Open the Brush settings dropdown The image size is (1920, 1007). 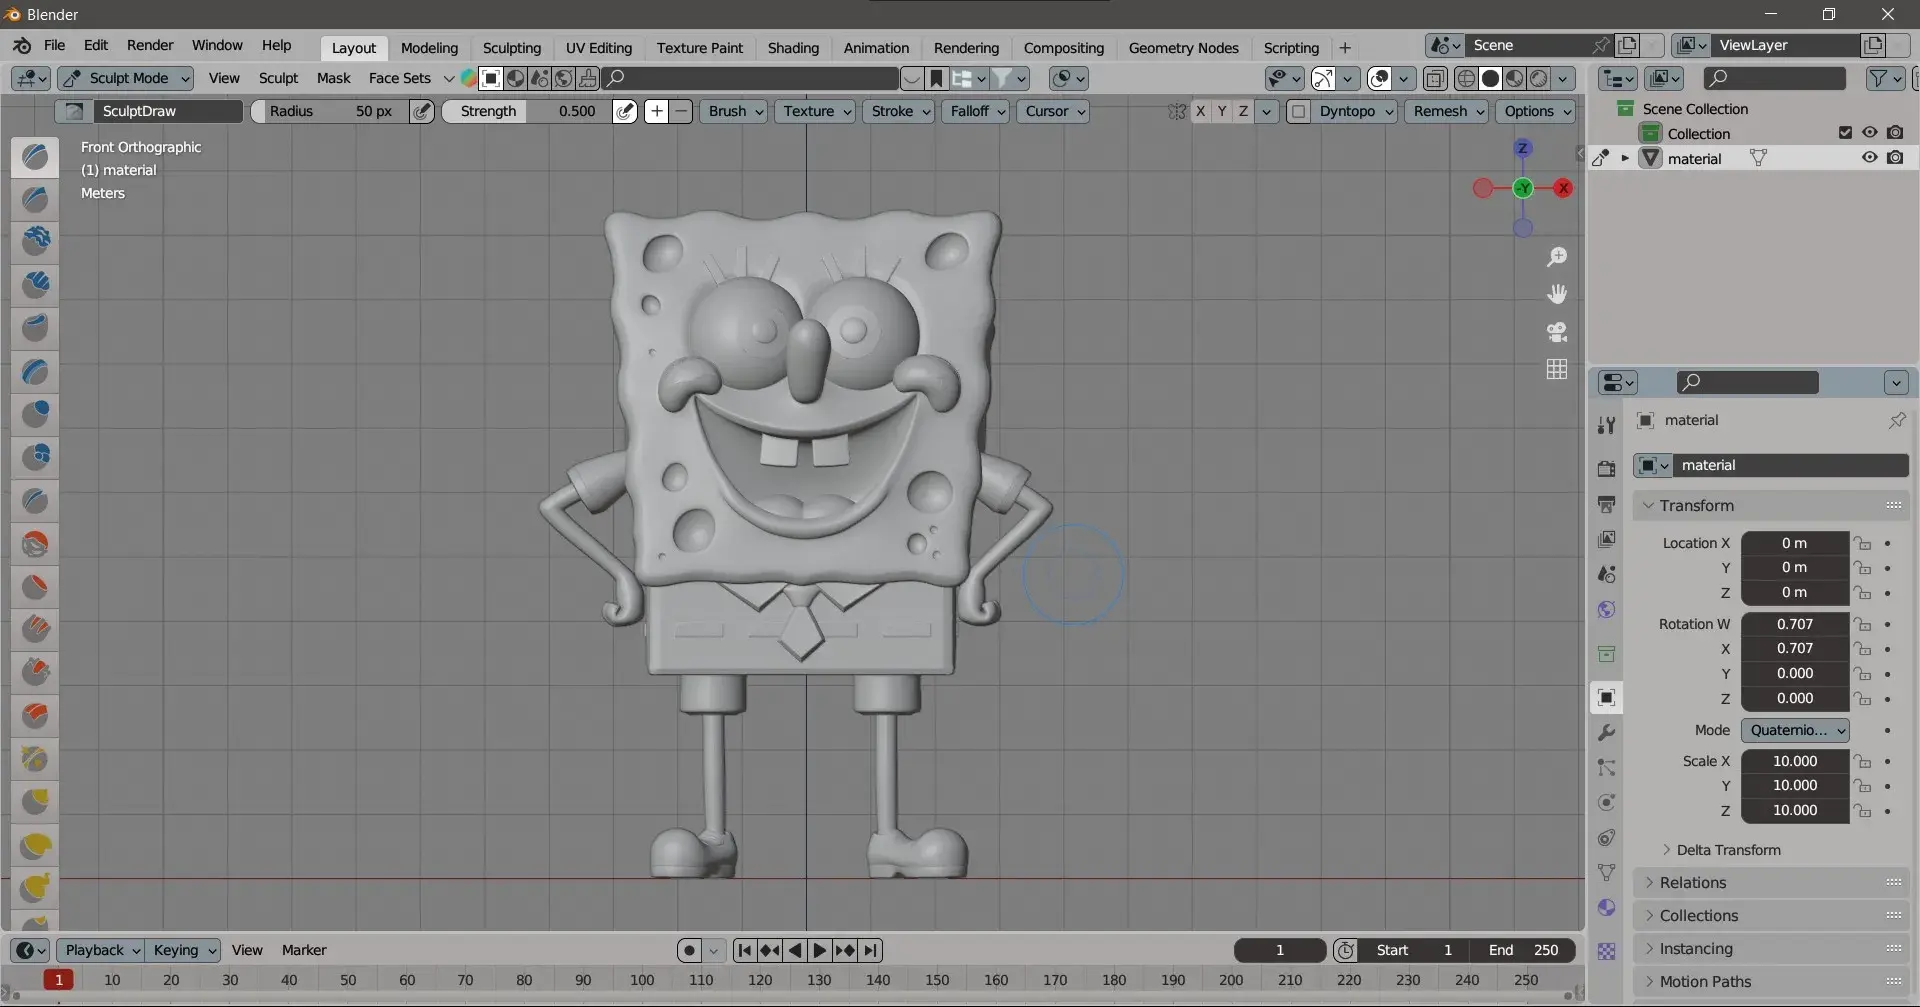click(735, 111)
